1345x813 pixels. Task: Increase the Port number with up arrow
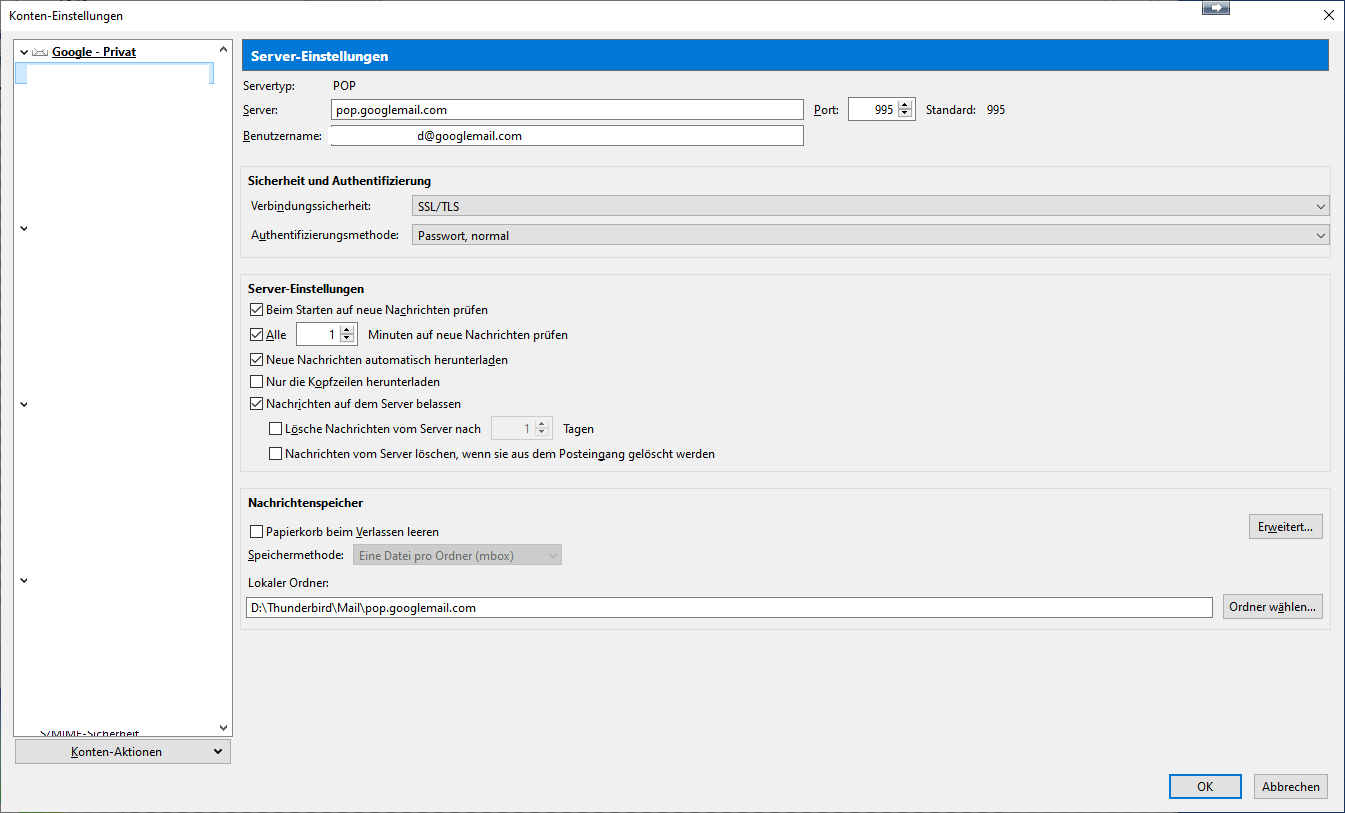point(906,105)
